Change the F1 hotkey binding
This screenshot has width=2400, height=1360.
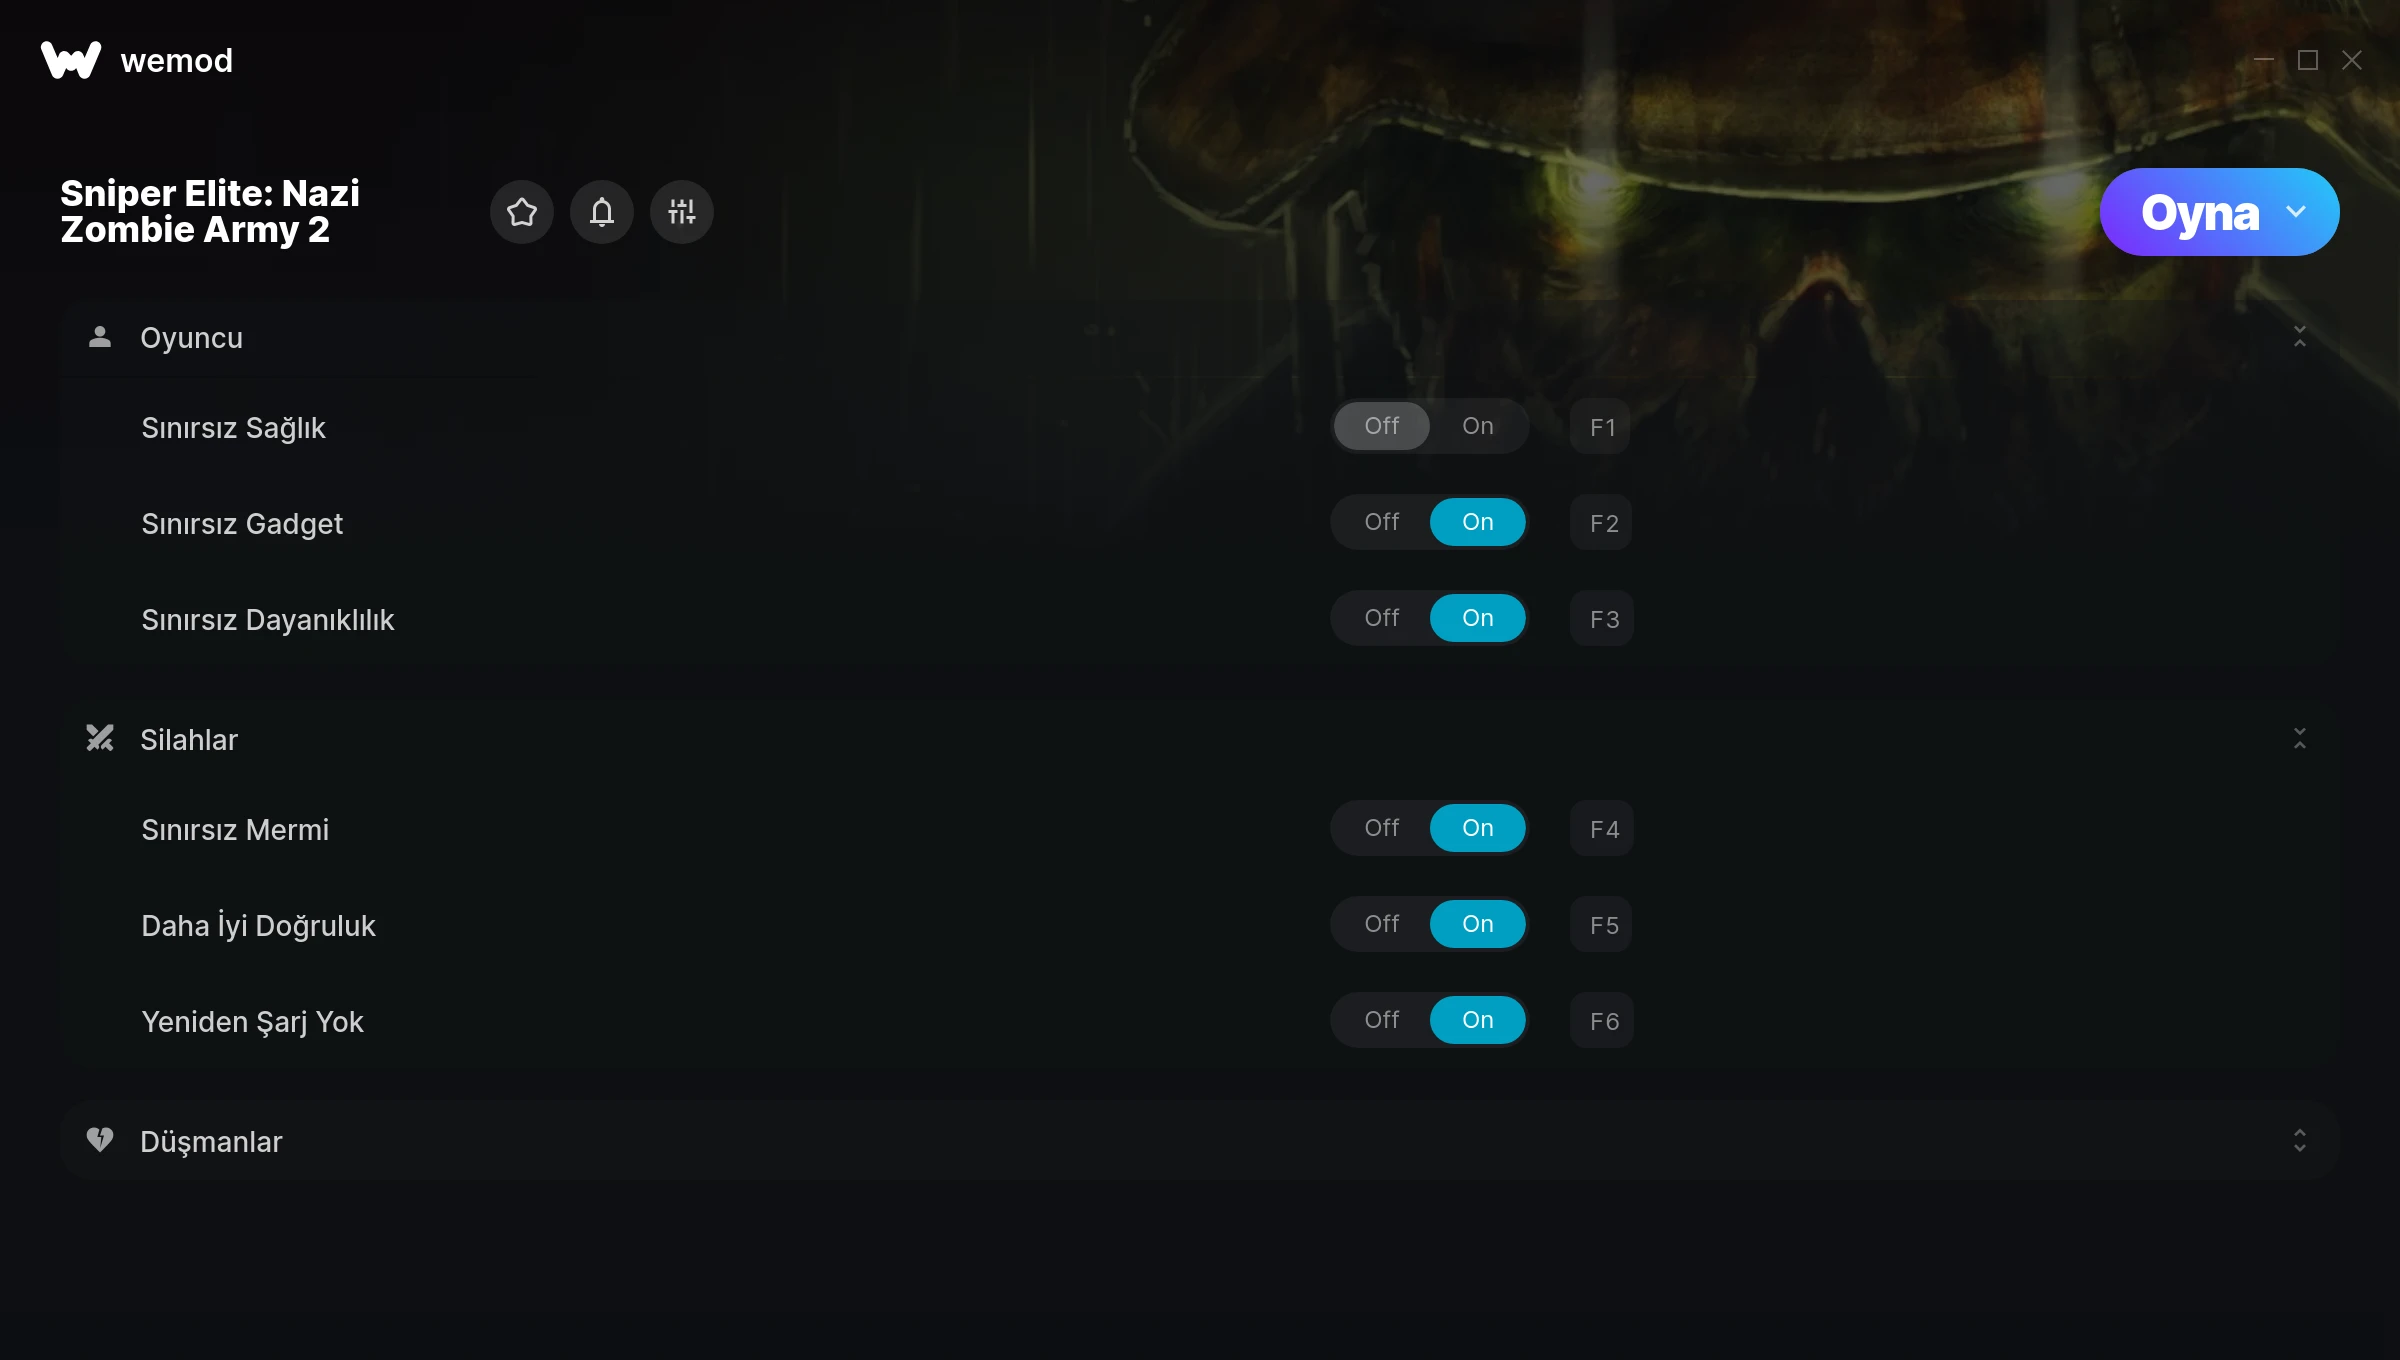pos(1601,427)
